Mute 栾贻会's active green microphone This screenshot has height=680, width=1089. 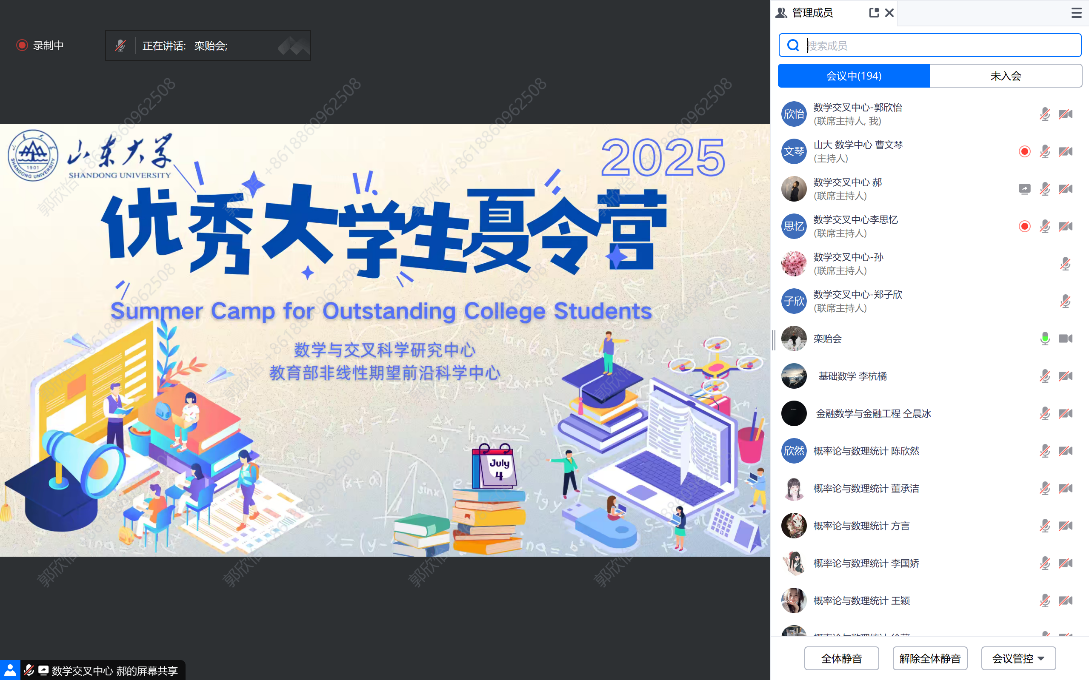(1045, 338)
